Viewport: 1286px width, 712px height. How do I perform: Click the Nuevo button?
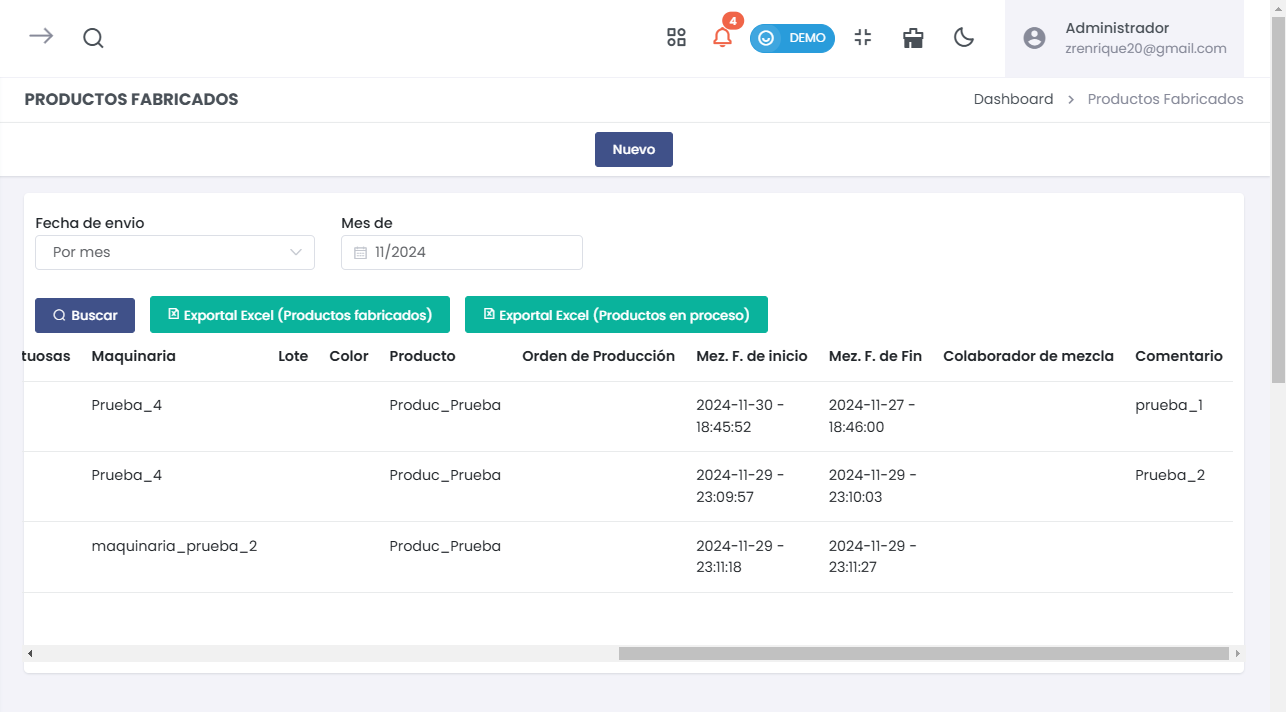coord(633,149)
